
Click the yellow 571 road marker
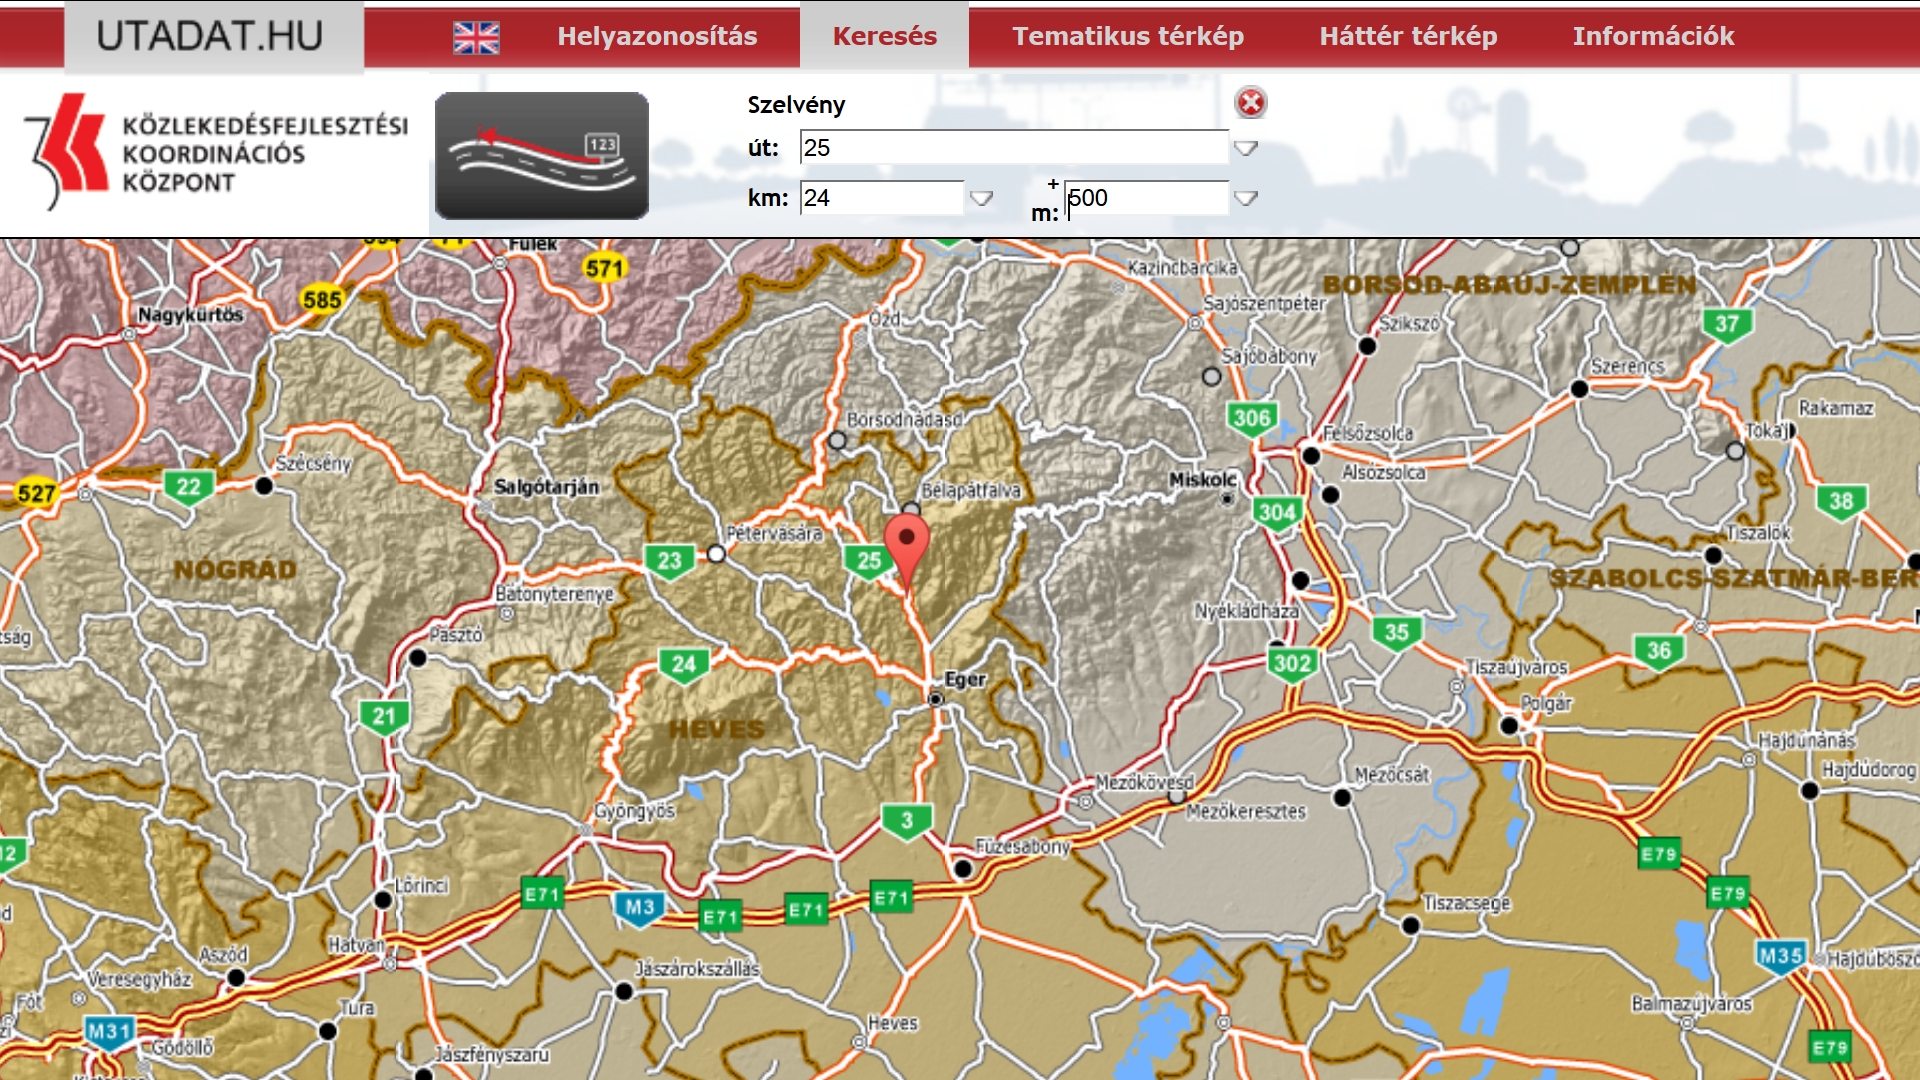[x=603, y=268]
